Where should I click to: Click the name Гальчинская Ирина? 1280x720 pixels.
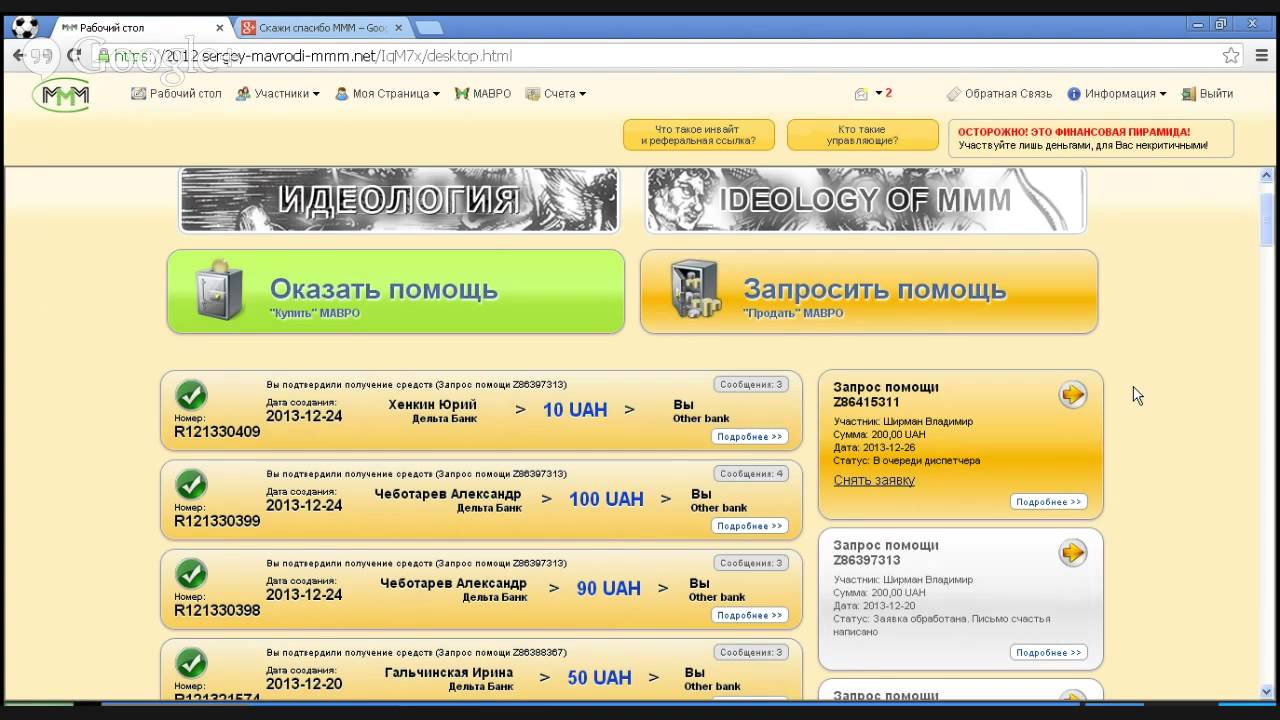[449, 673]
